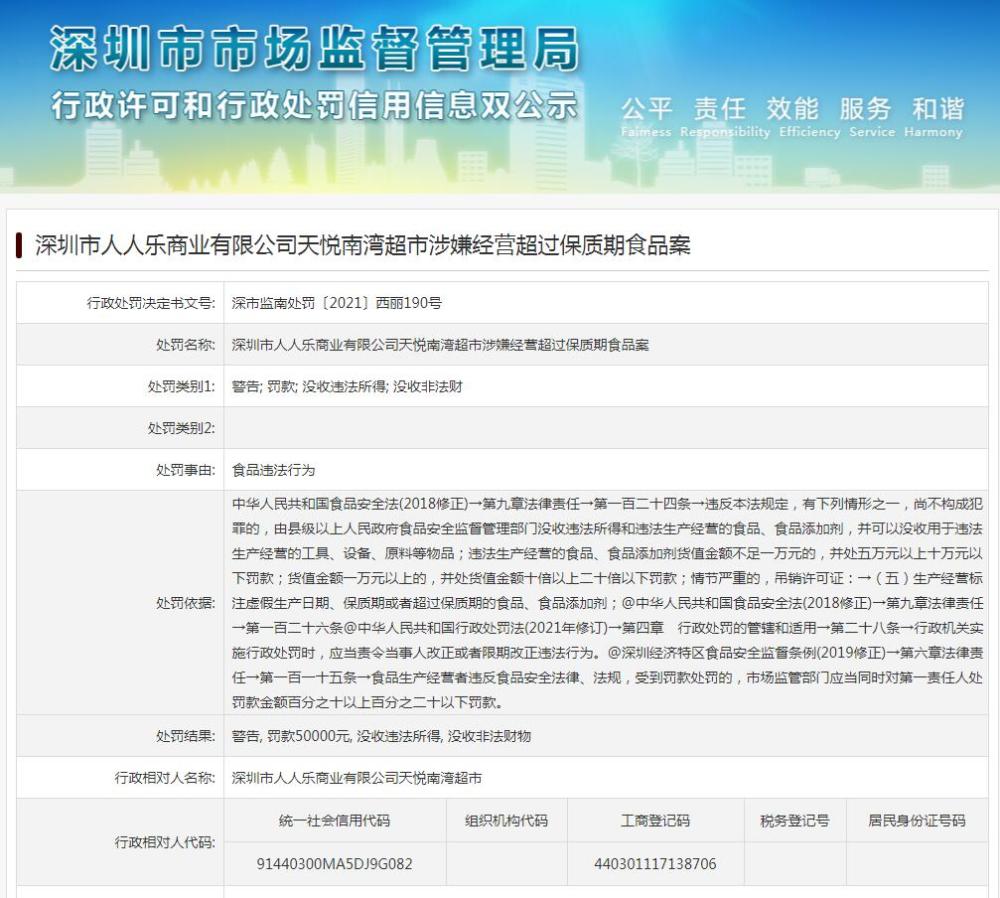Image resolution: width=1000 pixels, height=898 pixels.
Task: Click the 行政相对人名称 value cell
Action: point(357,777)
